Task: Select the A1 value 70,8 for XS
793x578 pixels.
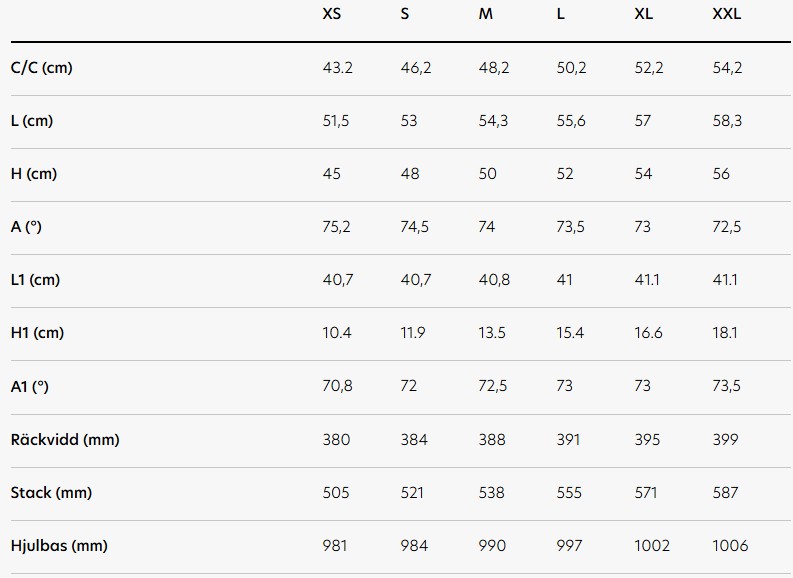Action: click(337, 386)
